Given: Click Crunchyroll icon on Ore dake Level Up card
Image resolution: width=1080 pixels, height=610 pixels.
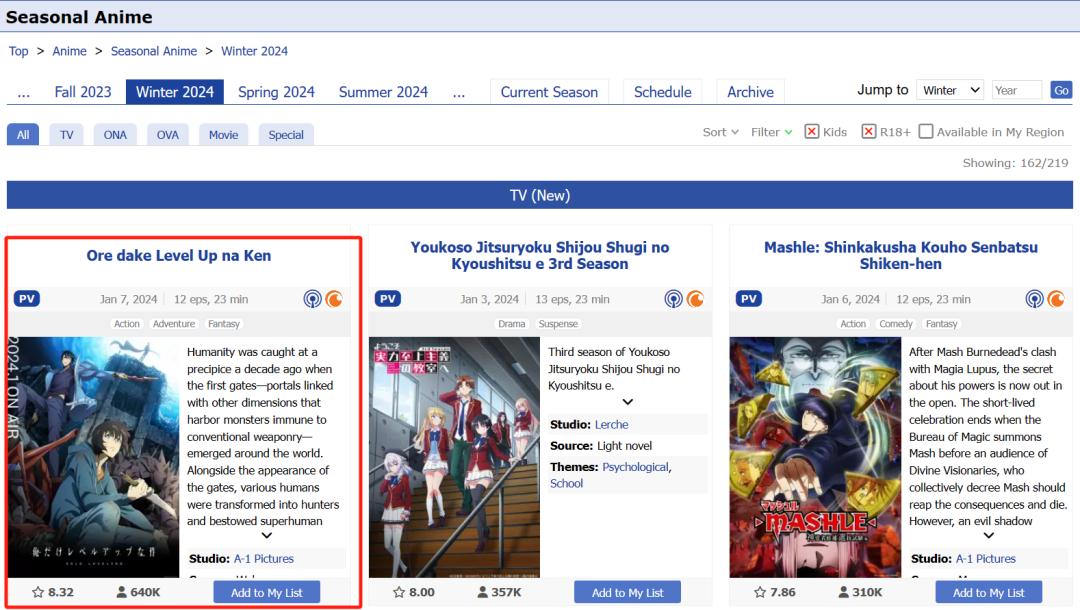Looking at the screenshot, I should click(x=334, y=299).
